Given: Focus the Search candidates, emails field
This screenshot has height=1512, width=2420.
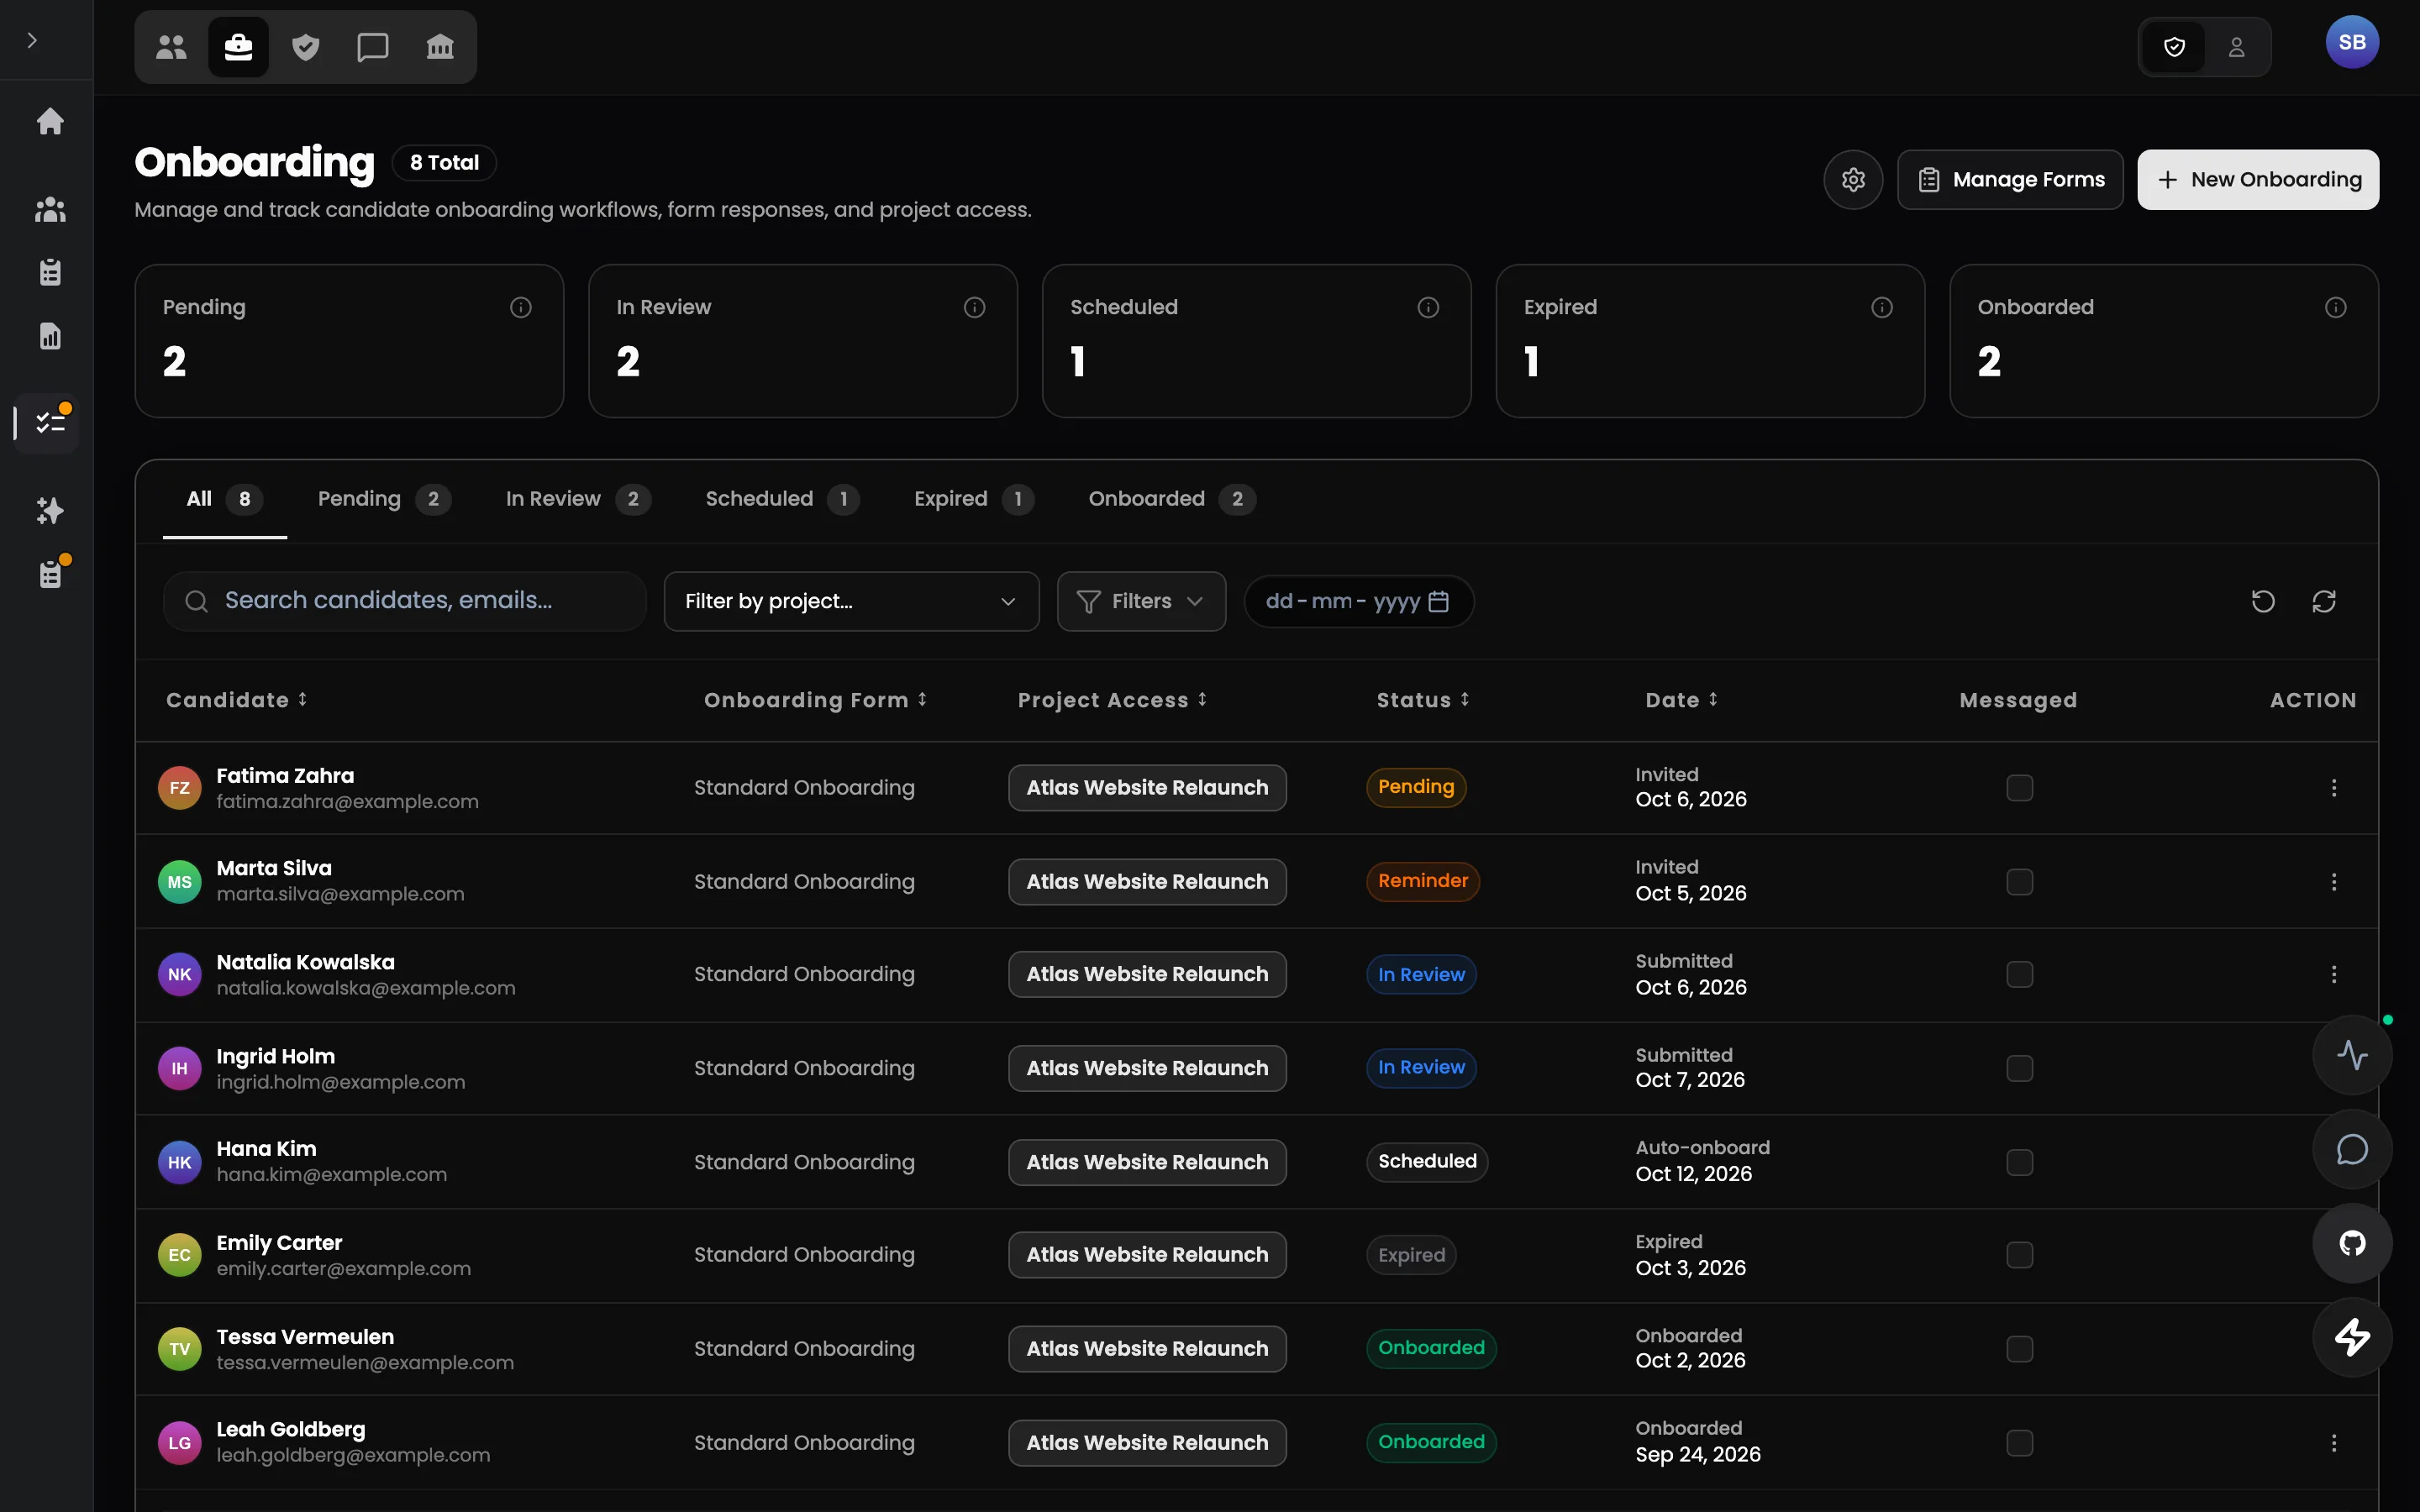Looking at the screenshot, I should (x=405, y=601).
